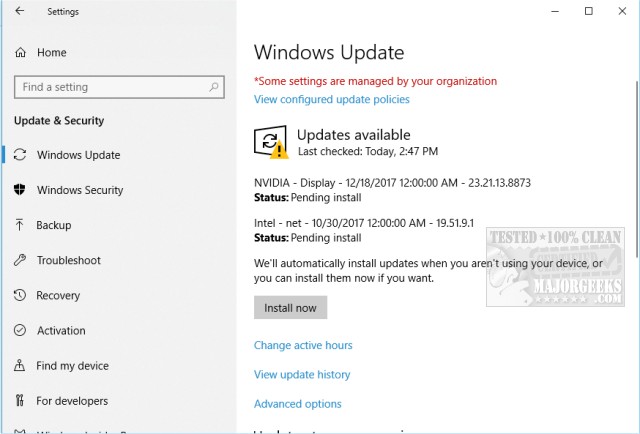Go back using the back arrow
Screen dimensions: 640x434
point(20,11)
